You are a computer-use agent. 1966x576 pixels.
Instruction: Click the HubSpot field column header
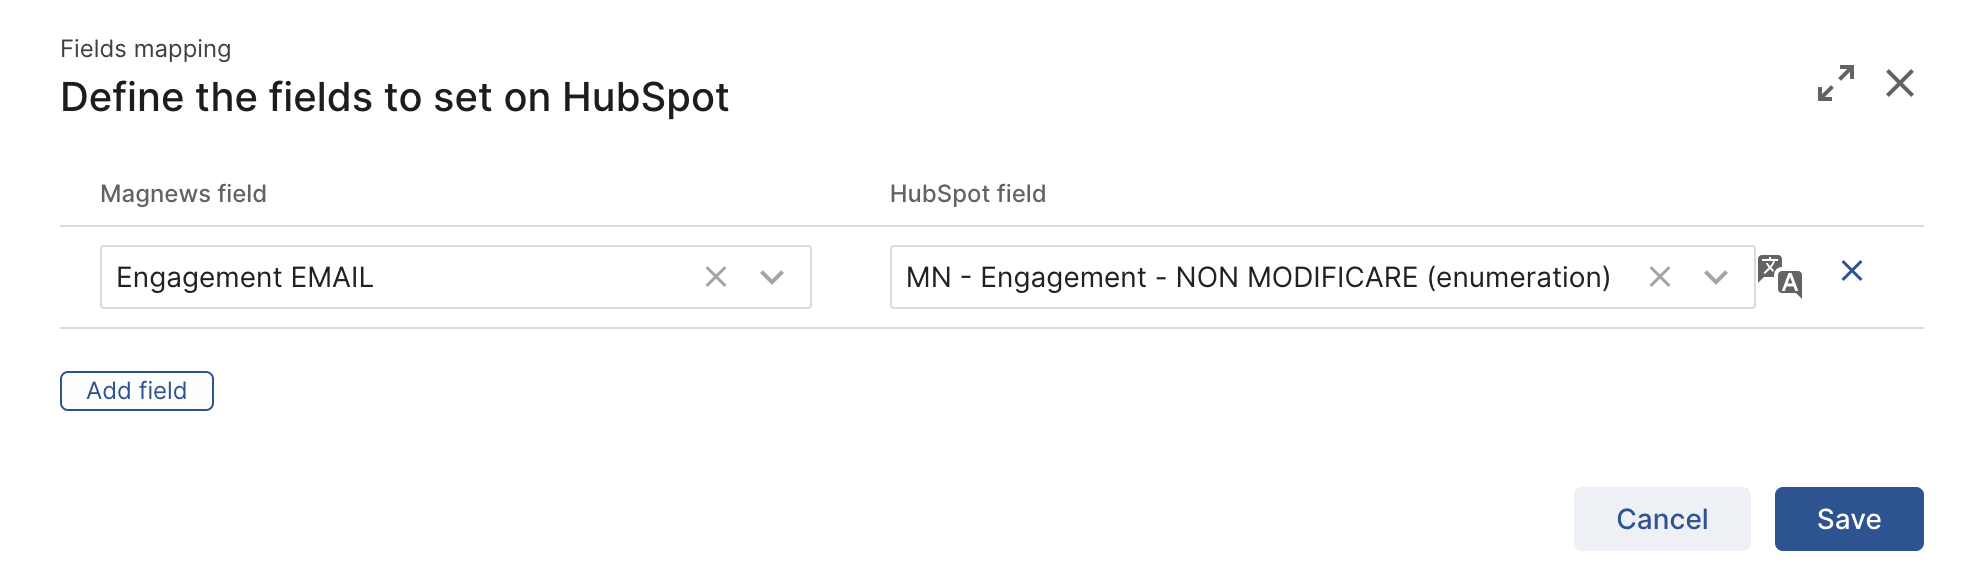967,194
